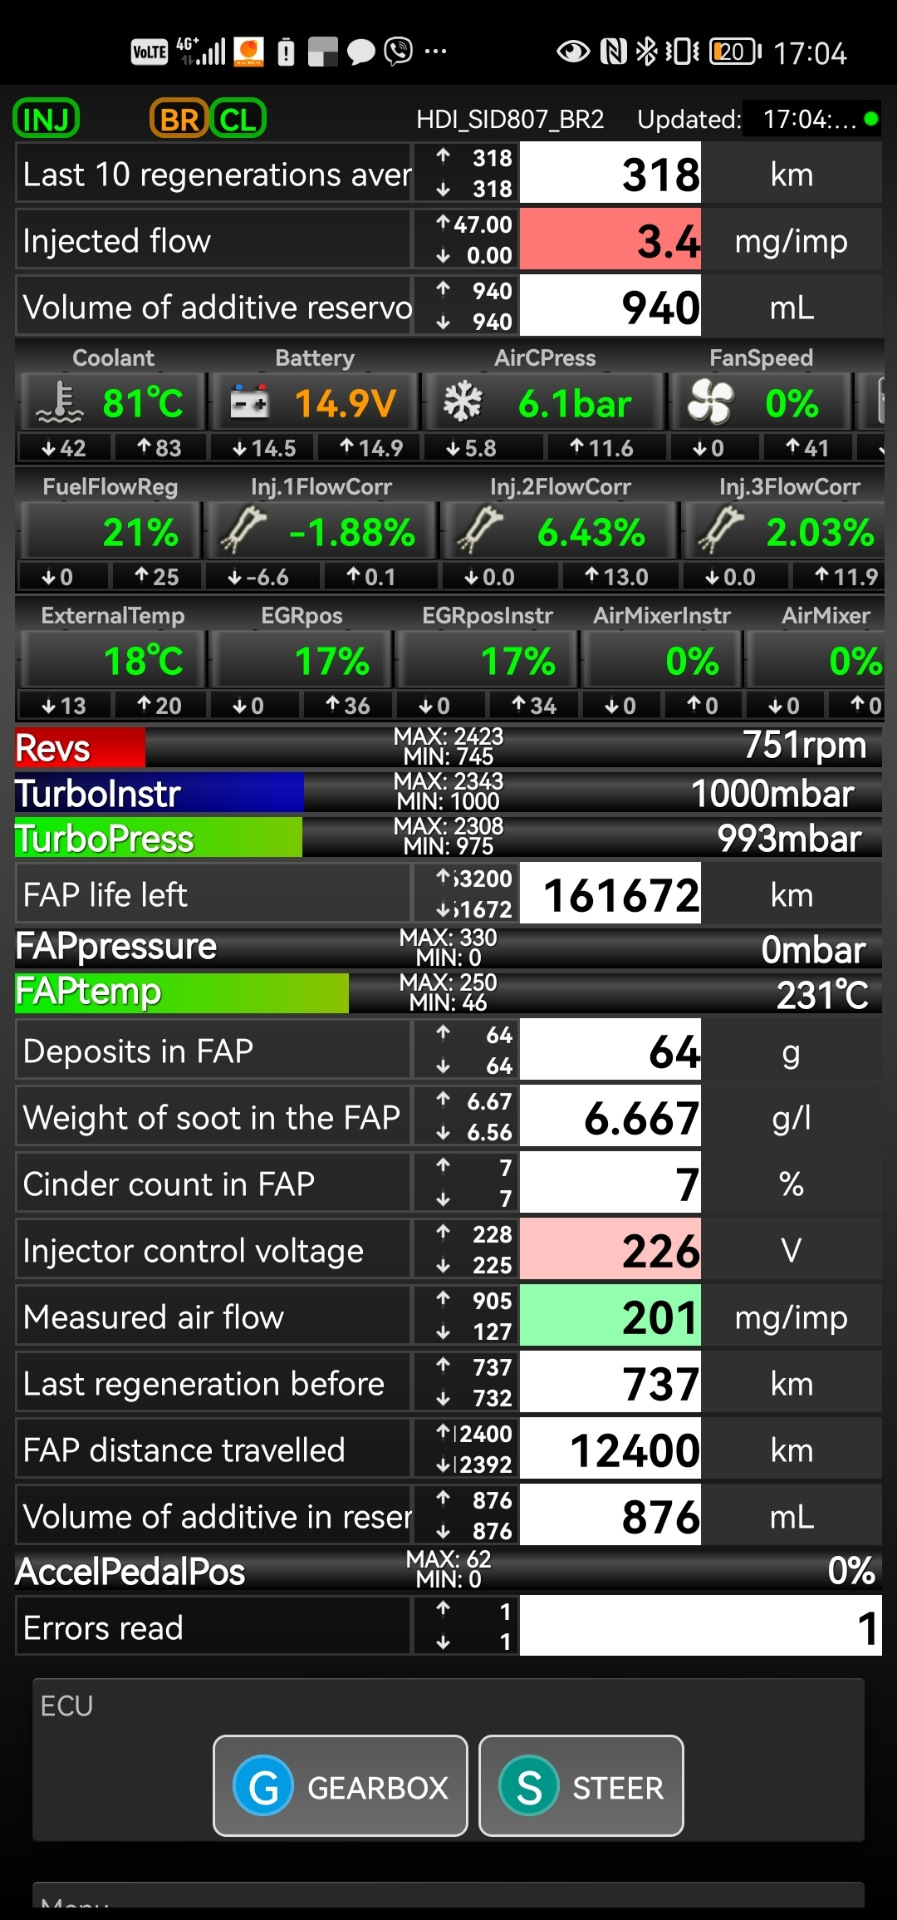Screen dimensions: 897x1920
Task: Select the Inj.3FlowCorr injector icon
Action: 721,531
